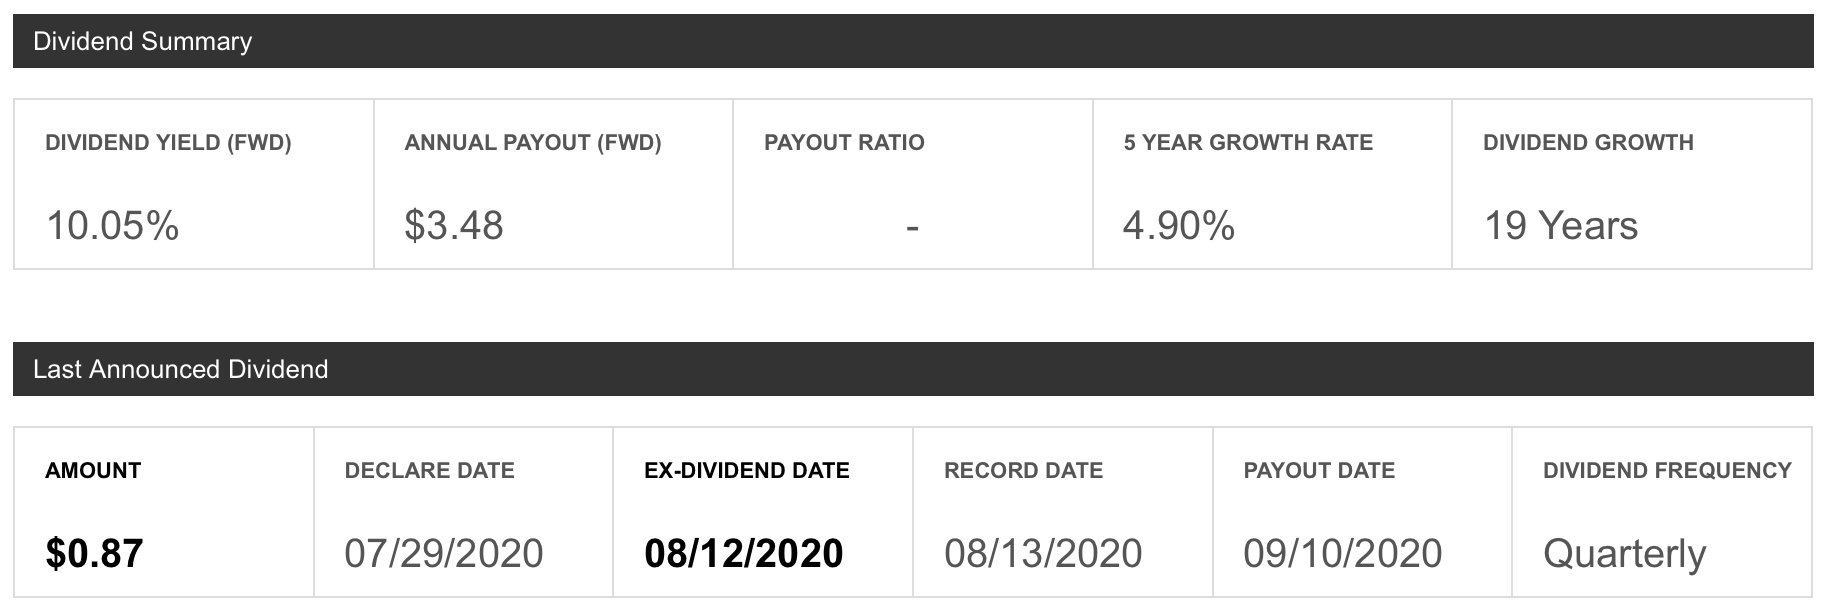The height and width of the screenshot is (606, 1830).
Task: Click the Last Announced Dividend header bar
Action: 913,369
